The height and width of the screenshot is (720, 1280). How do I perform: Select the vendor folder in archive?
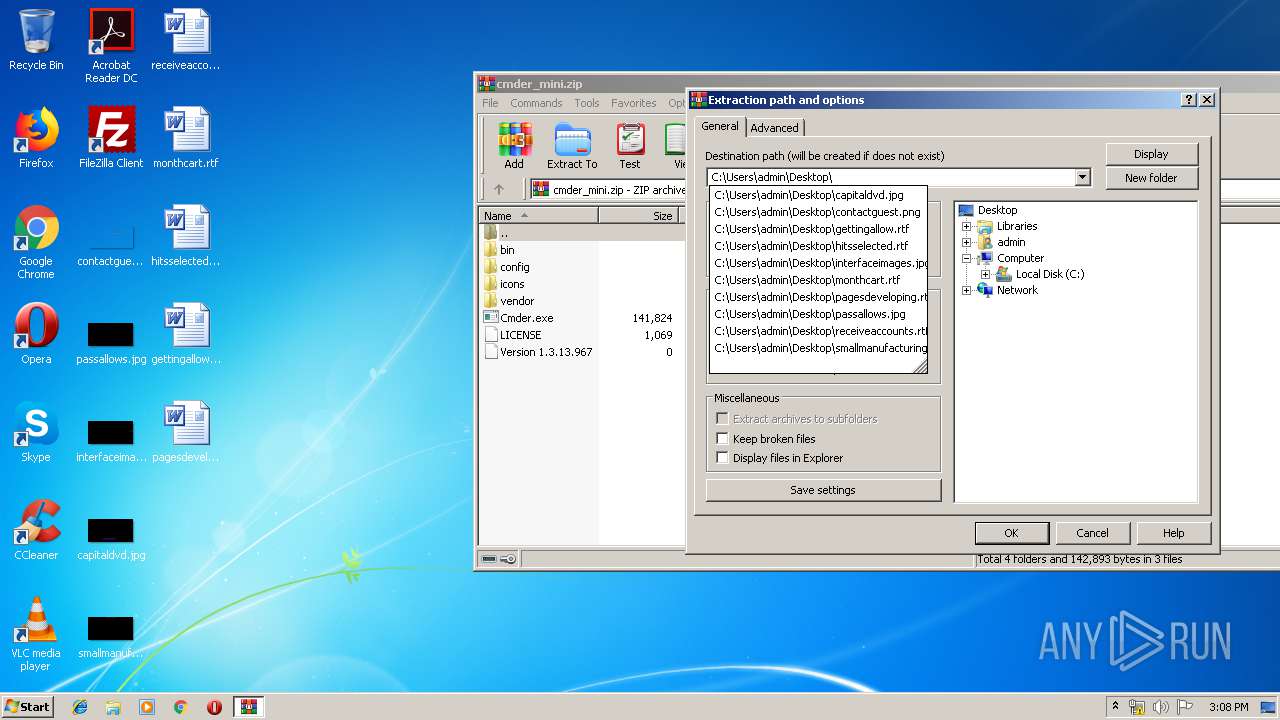[x=517, y=301]
